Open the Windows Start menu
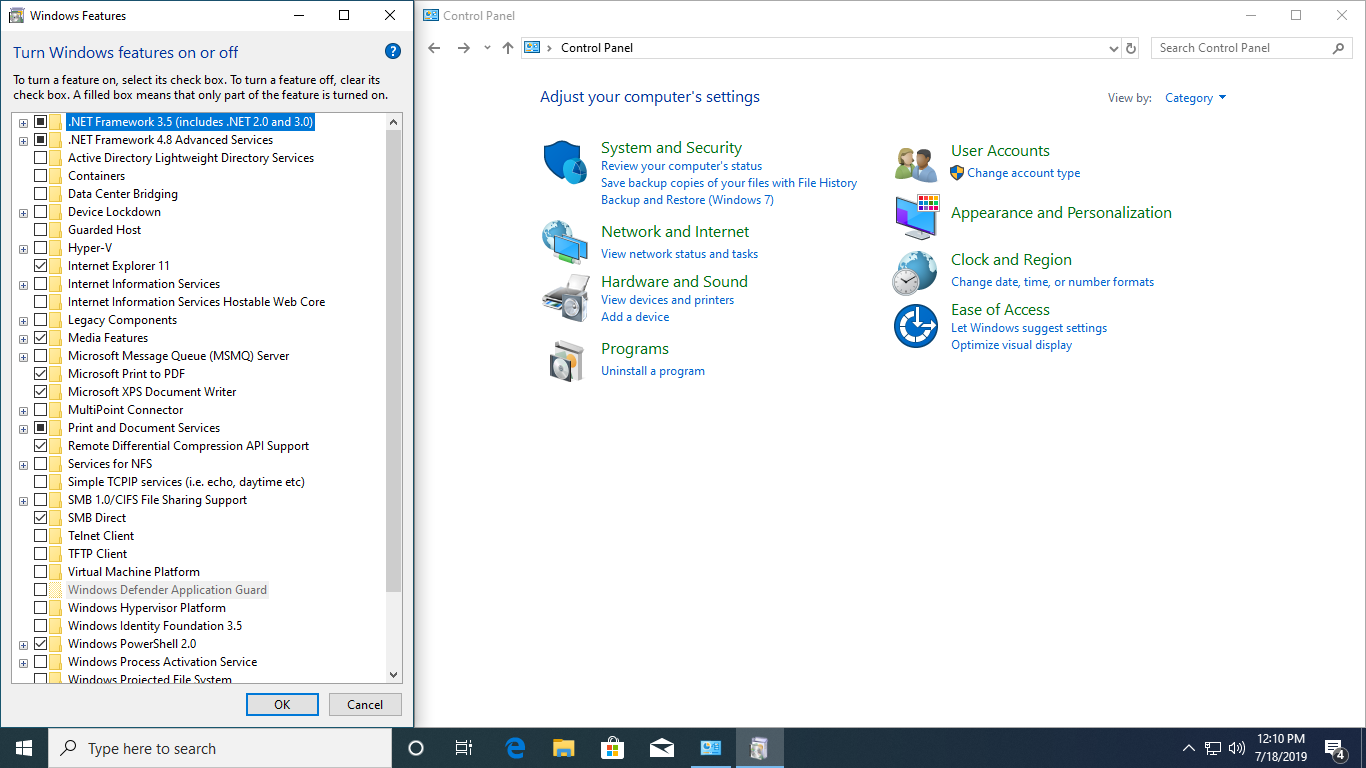This screenshot has height=768, width=1366. click(x=24, y=748)
